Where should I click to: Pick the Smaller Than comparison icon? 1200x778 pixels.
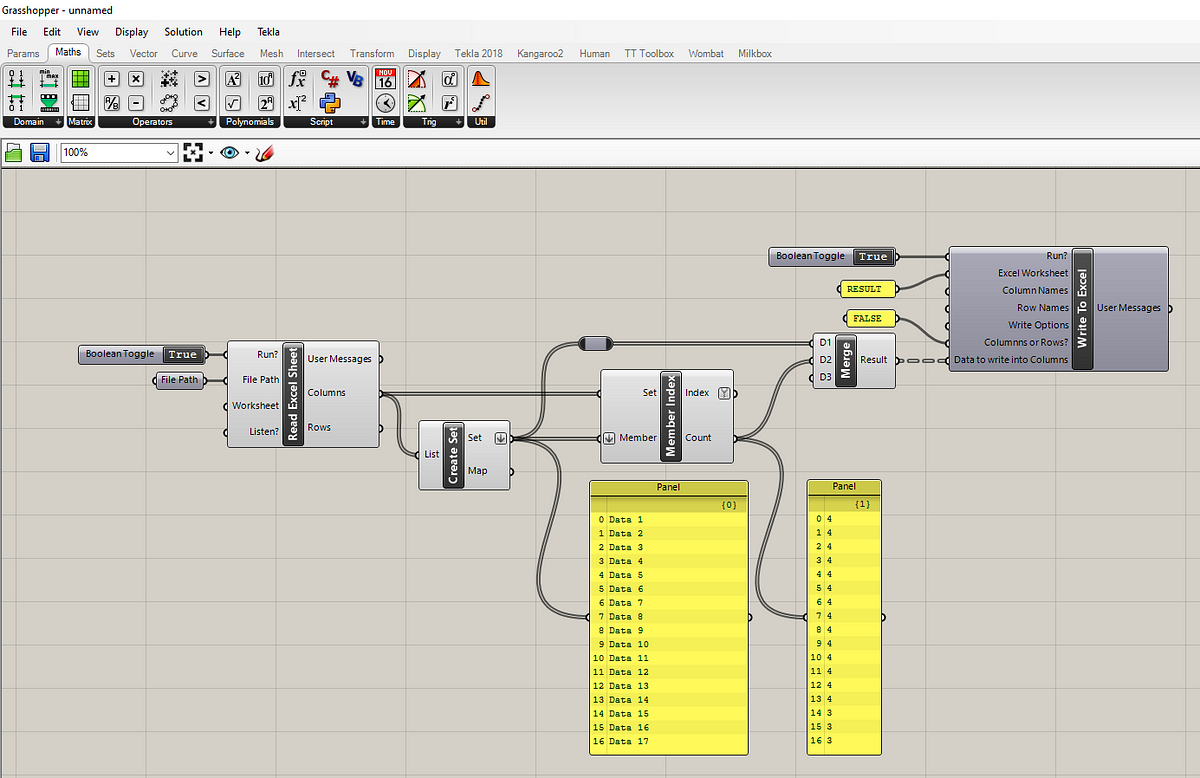202,102
